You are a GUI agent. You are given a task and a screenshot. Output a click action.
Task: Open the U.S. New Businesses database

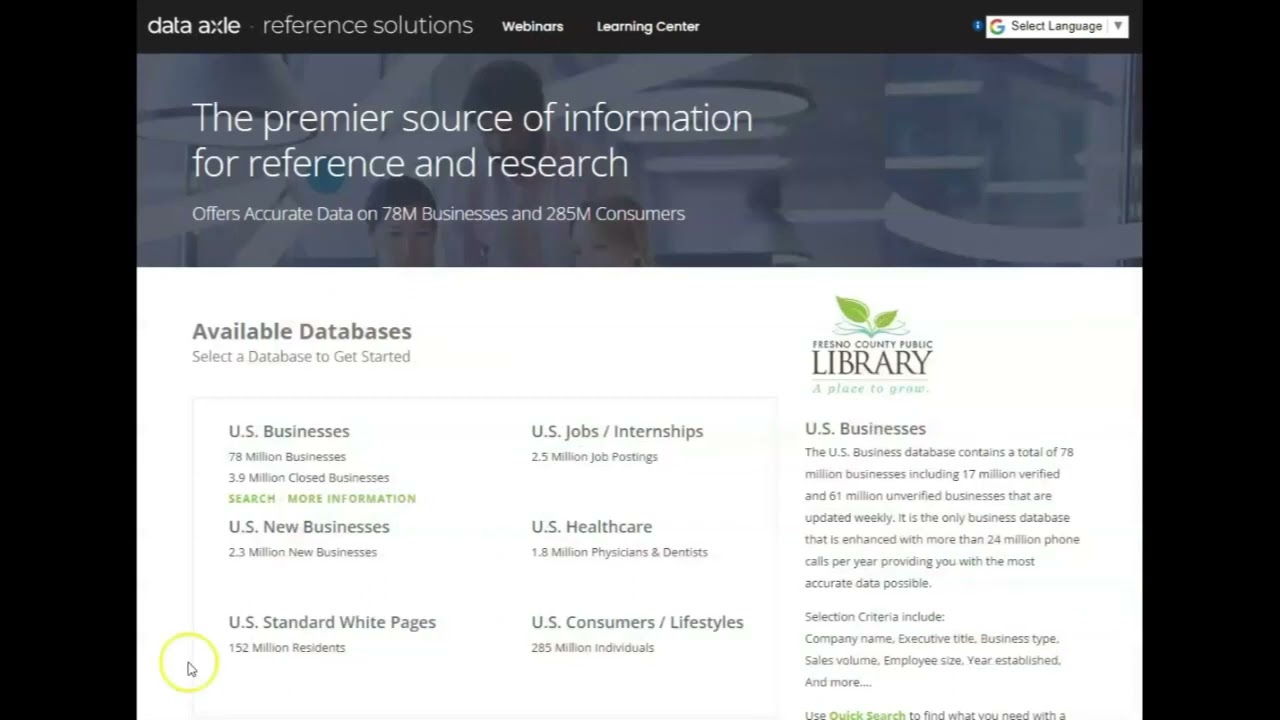309,526
